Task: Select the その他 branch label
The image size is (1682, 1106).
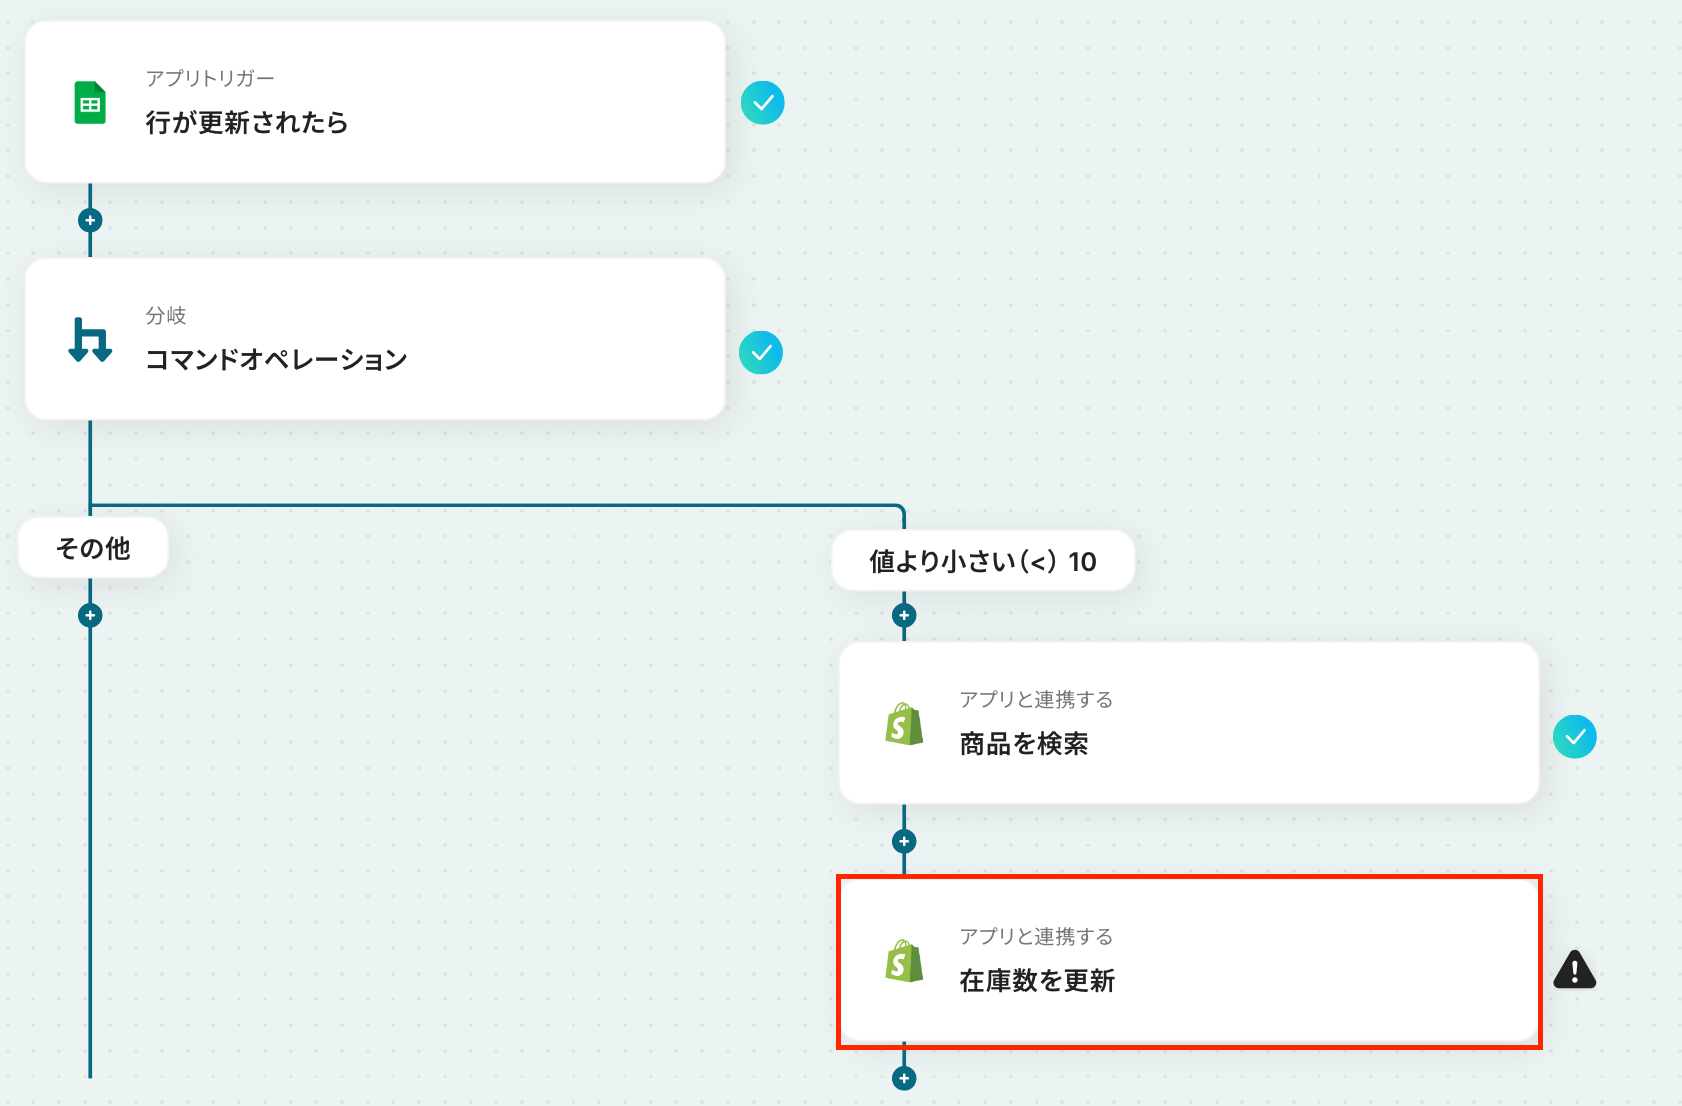Action: 93,548
